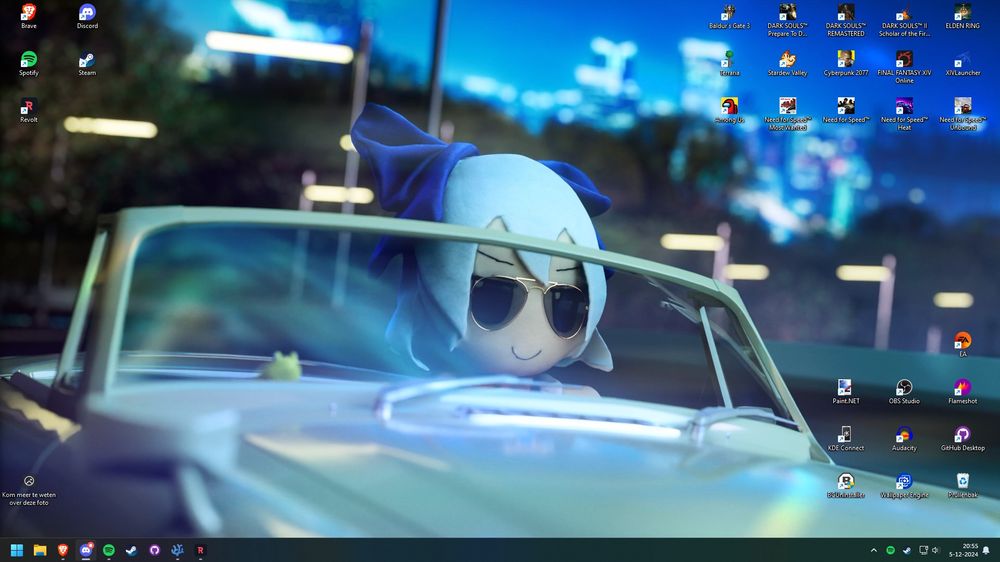
Task: Select the Spotify desktop shortcut
Action: [x=29, y=63]
